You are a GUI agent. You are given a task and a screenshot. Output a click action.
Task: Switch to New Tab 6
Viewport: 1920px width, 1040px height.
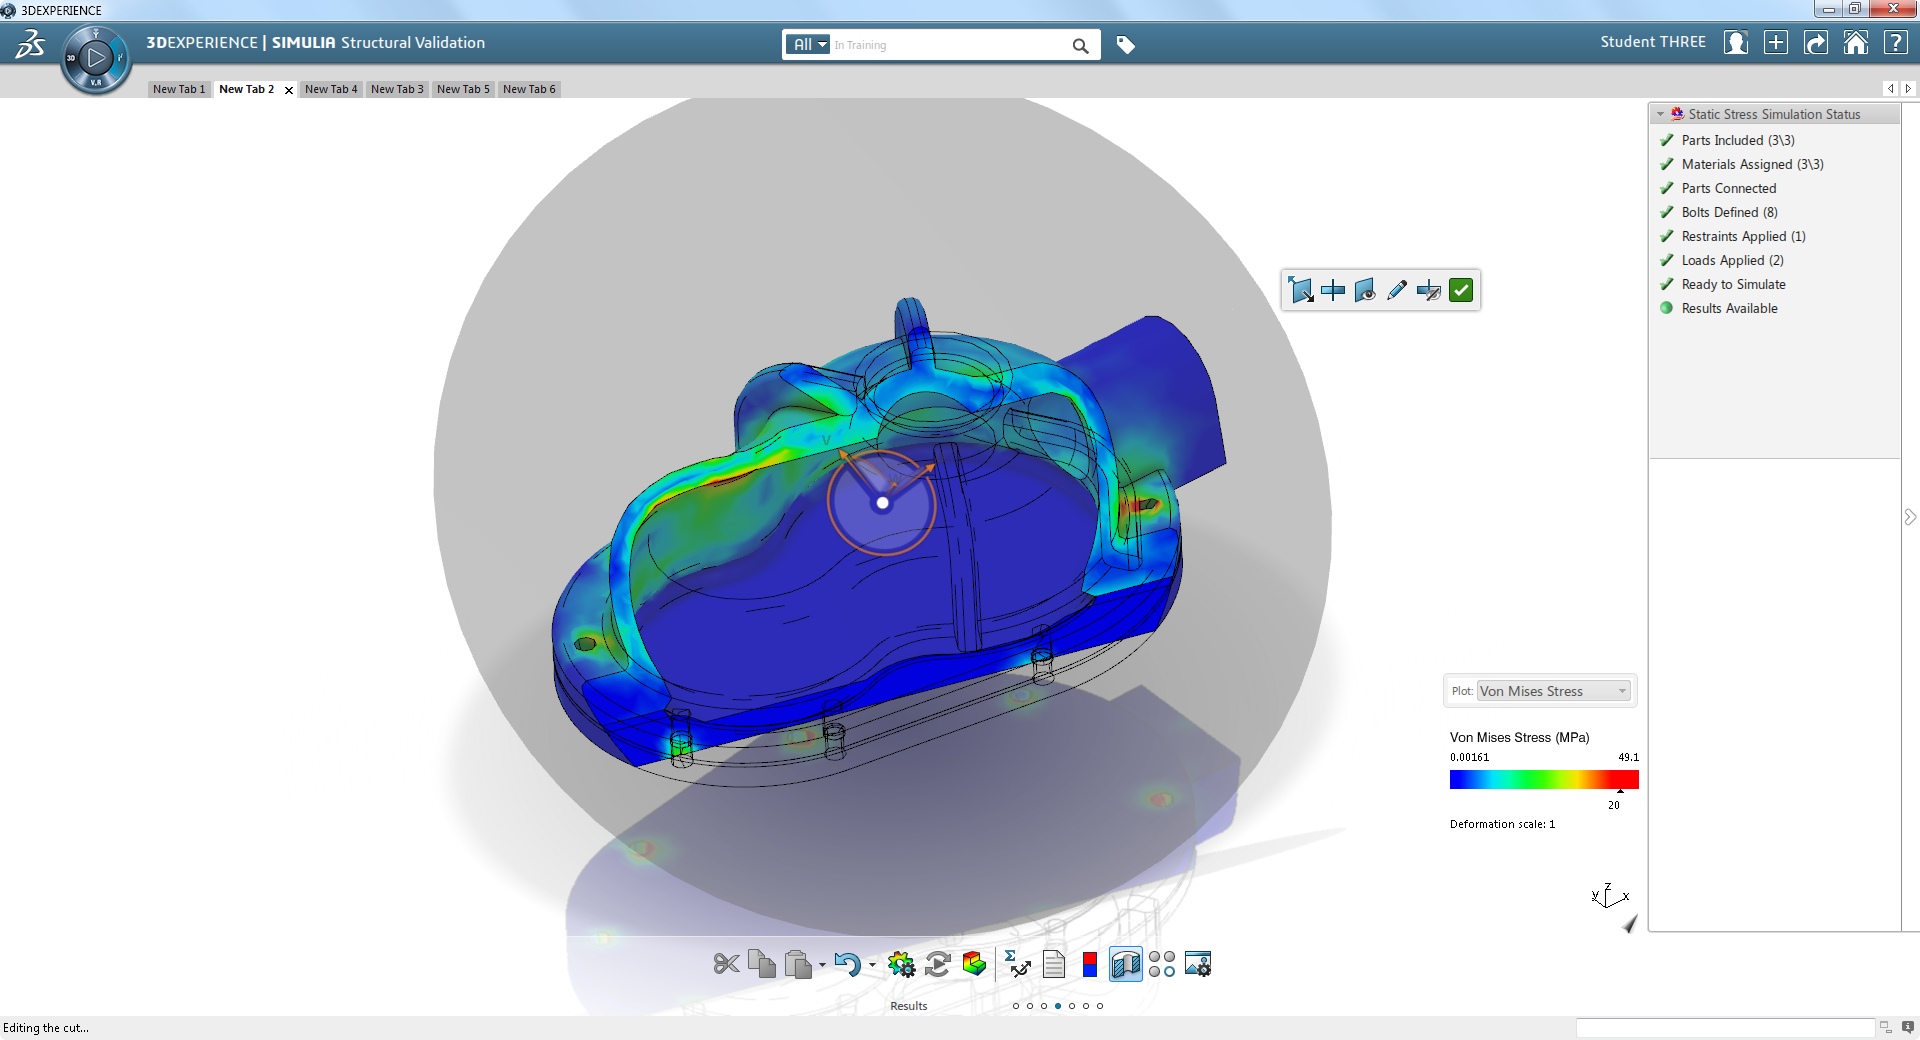pos(529,89)
